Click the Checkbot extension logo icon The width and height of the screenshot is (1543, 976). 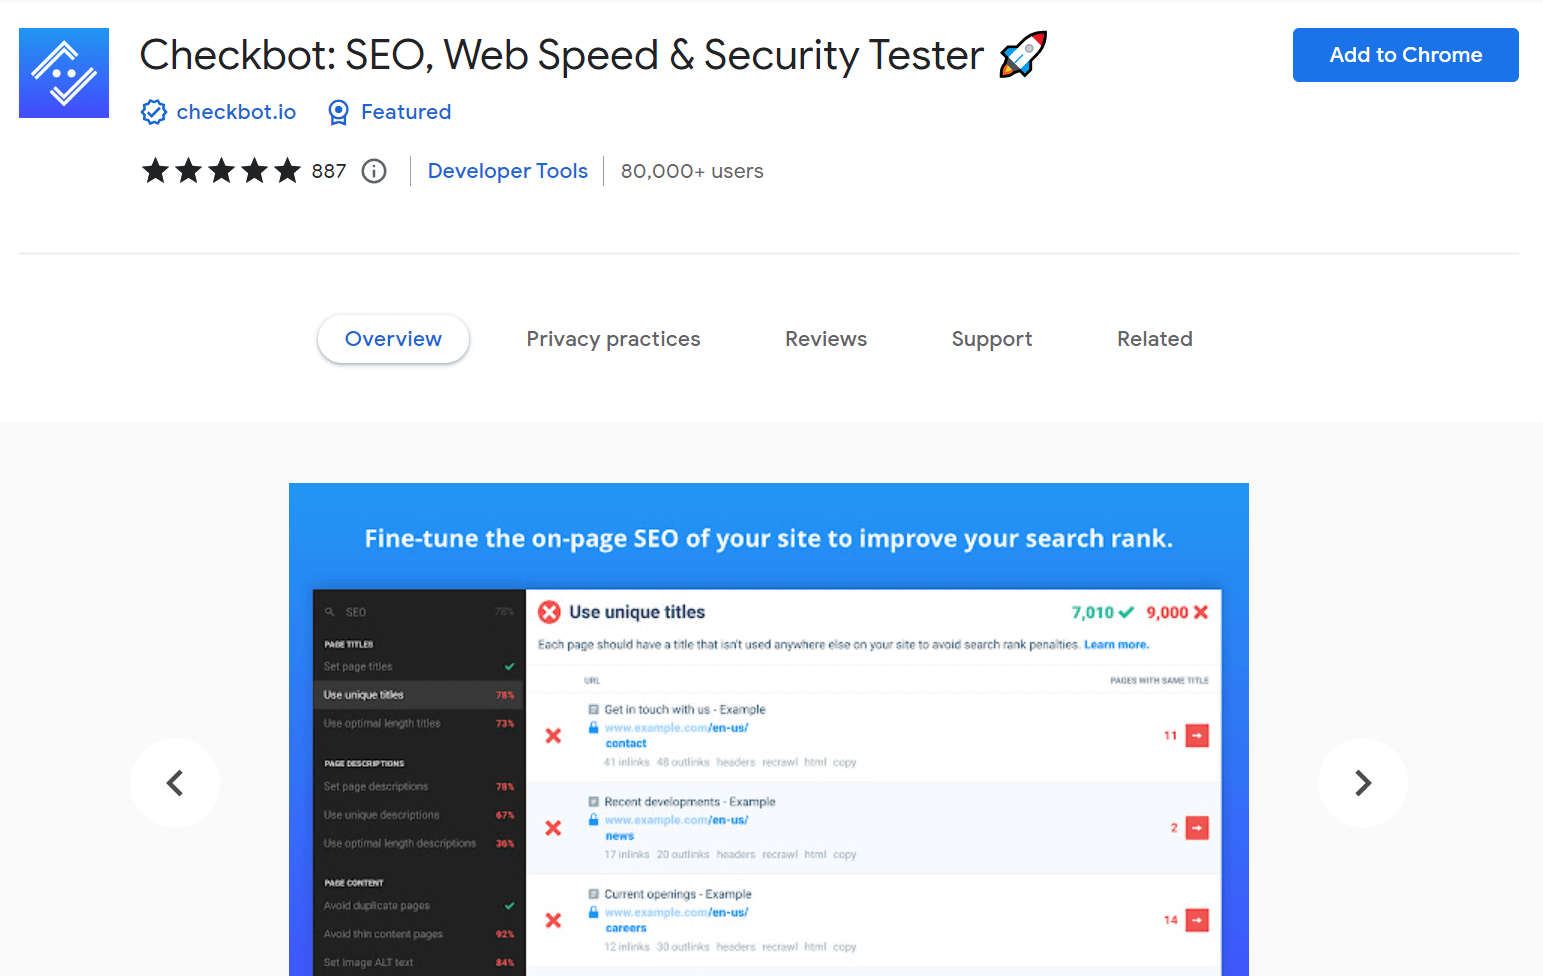tap(63, 72)
